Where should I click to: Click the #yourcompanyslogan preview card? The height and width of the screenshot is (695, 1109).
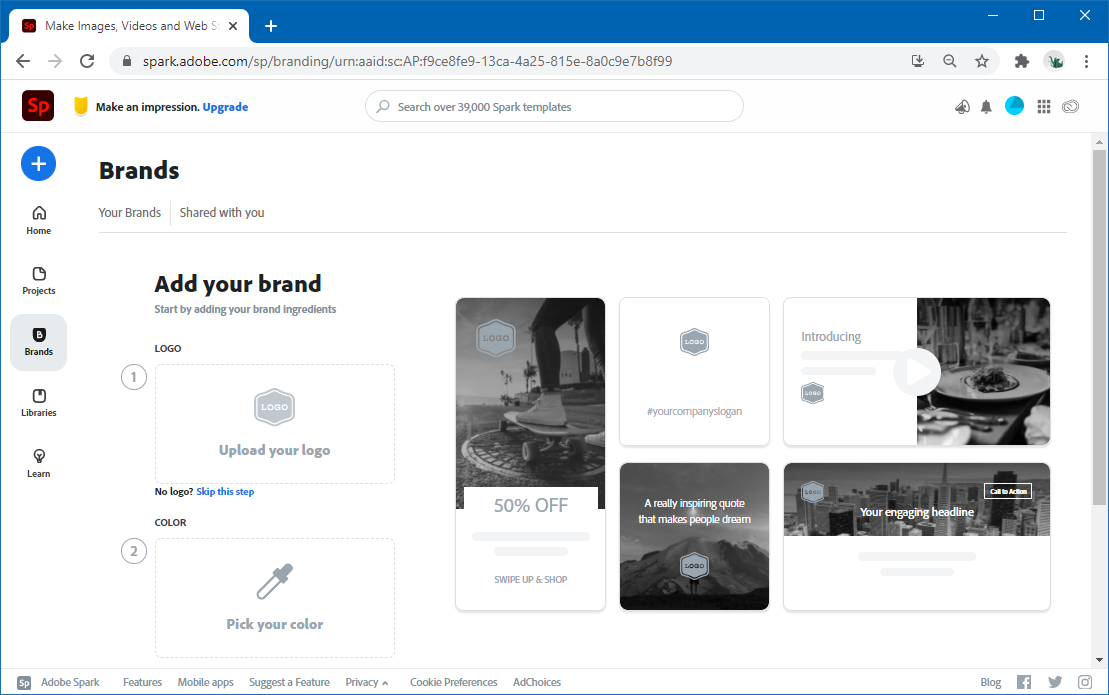click(x=695, y=371)
